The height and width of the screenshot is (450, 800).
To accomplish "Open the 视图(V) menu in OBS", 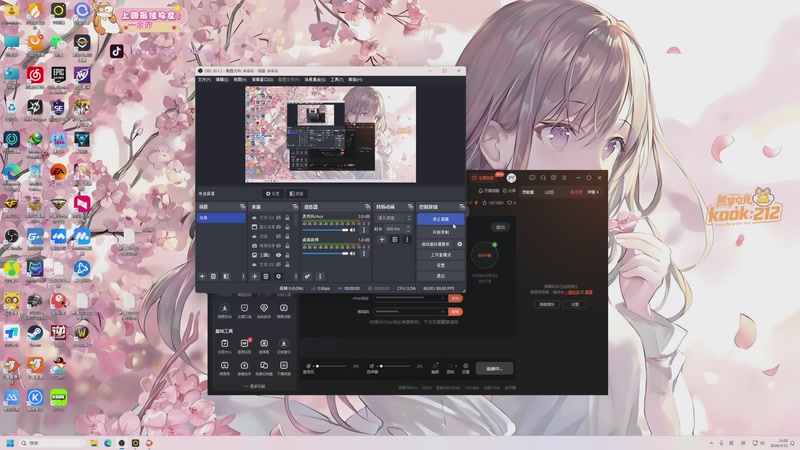I will 240,80.
